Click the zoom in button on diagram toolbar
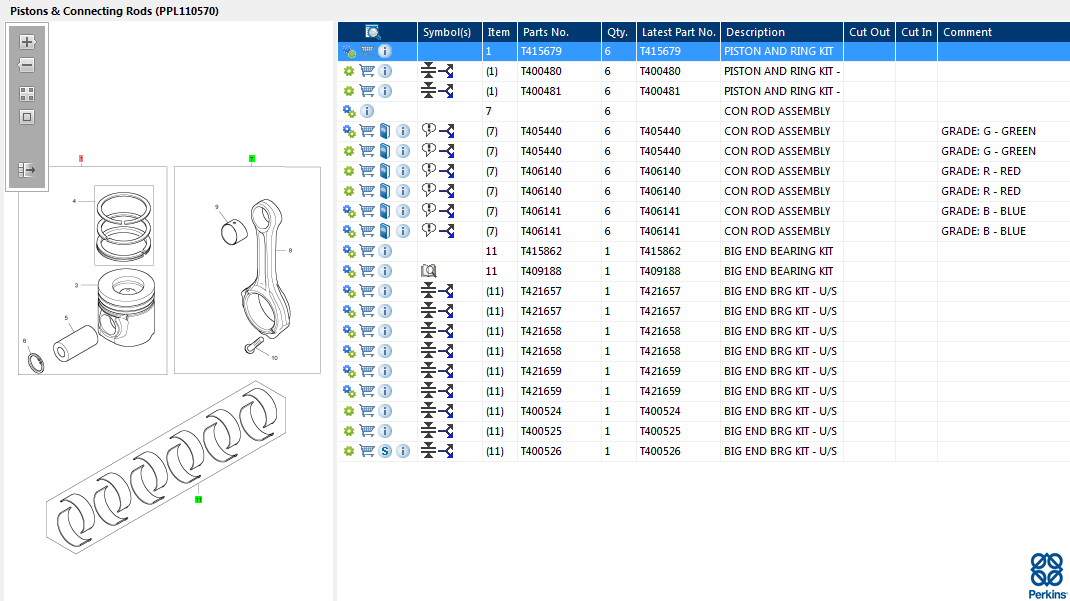 [27, 42]
